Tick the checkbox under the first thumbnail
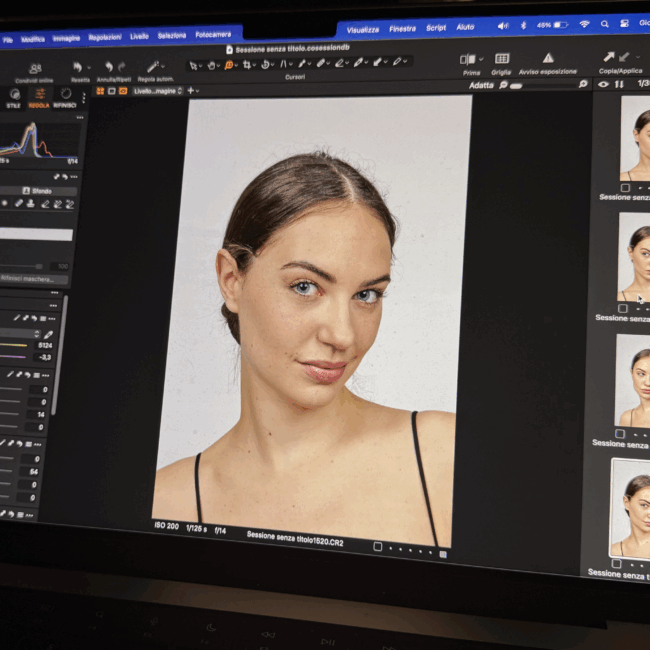 tap(625, 187)
